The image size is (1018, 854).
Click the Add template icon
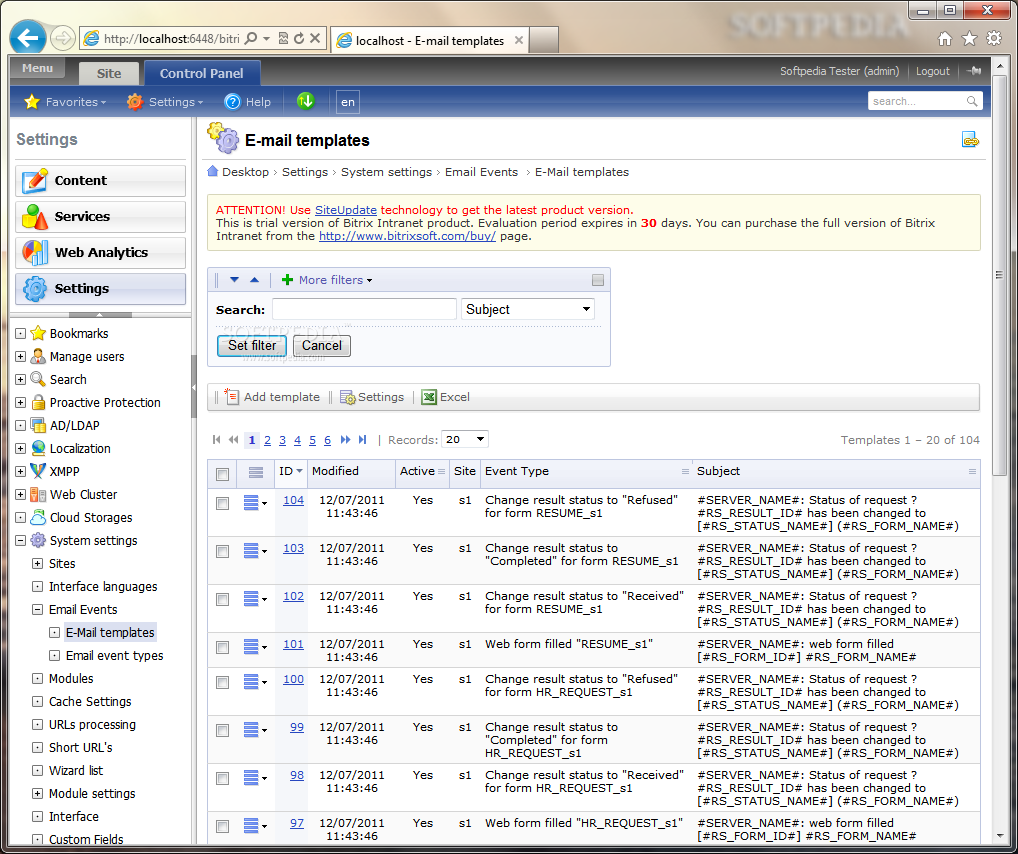click(231, 397)
